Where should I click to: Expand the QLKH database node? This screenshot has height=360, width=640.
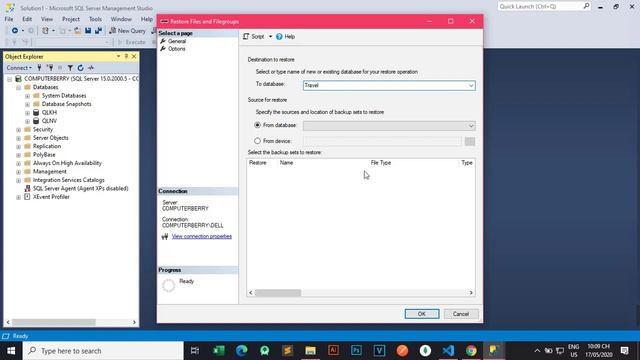(27, 113)
